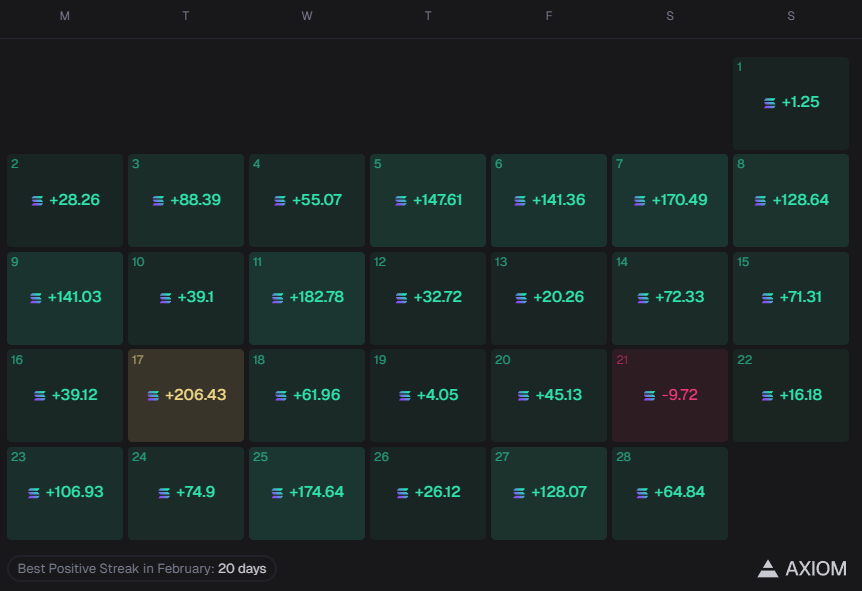Open the red February 21 loss cell

click(x=670, y=395)
